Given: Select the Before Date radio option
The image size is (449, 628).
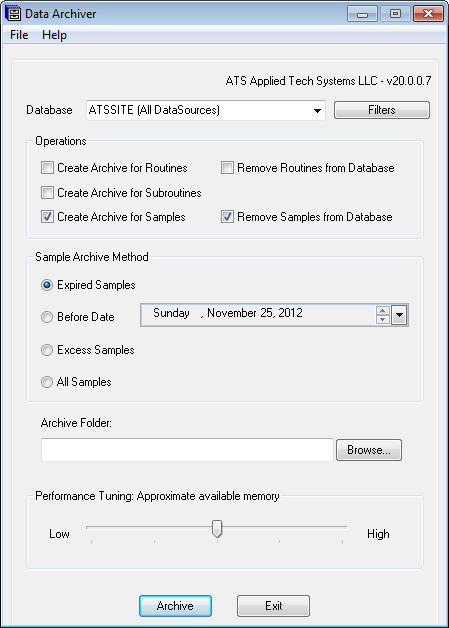Looking at the screenshot, I should point(47,317).
